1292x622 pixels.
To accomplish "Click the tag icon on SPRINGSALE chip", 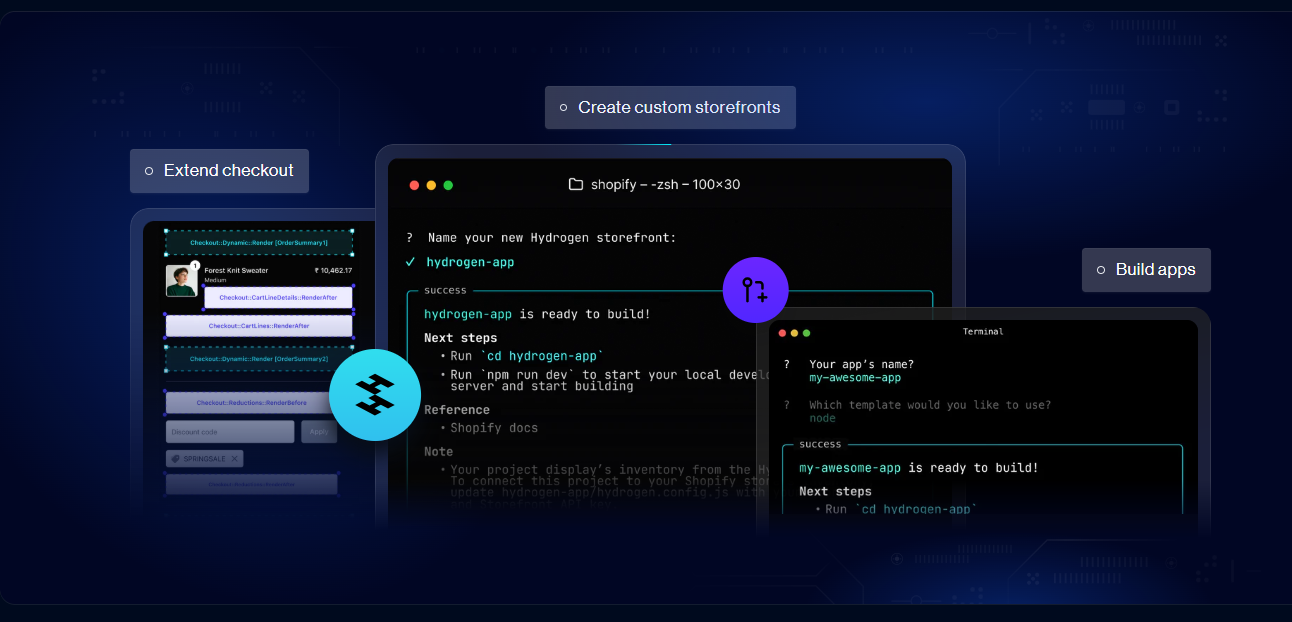I will click(x=174, y=459).
